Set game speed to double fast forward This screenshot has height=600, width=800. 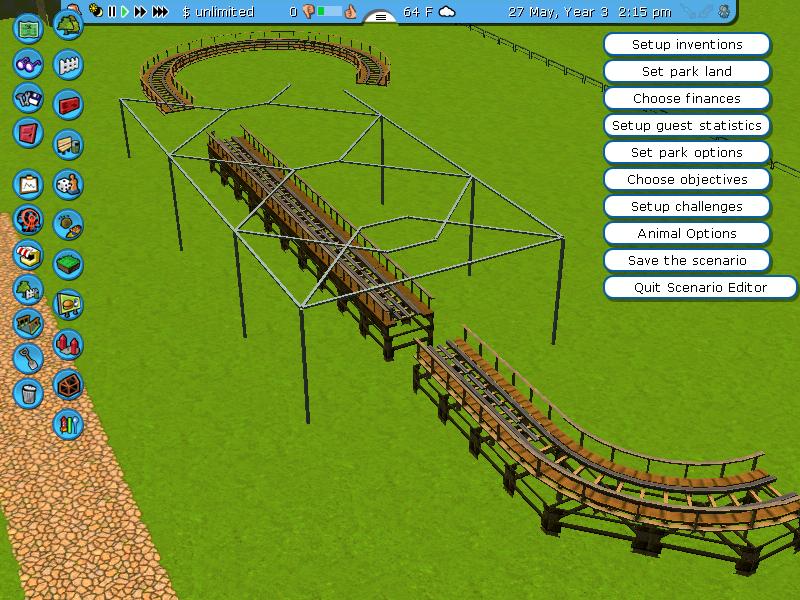click(140, 11)
